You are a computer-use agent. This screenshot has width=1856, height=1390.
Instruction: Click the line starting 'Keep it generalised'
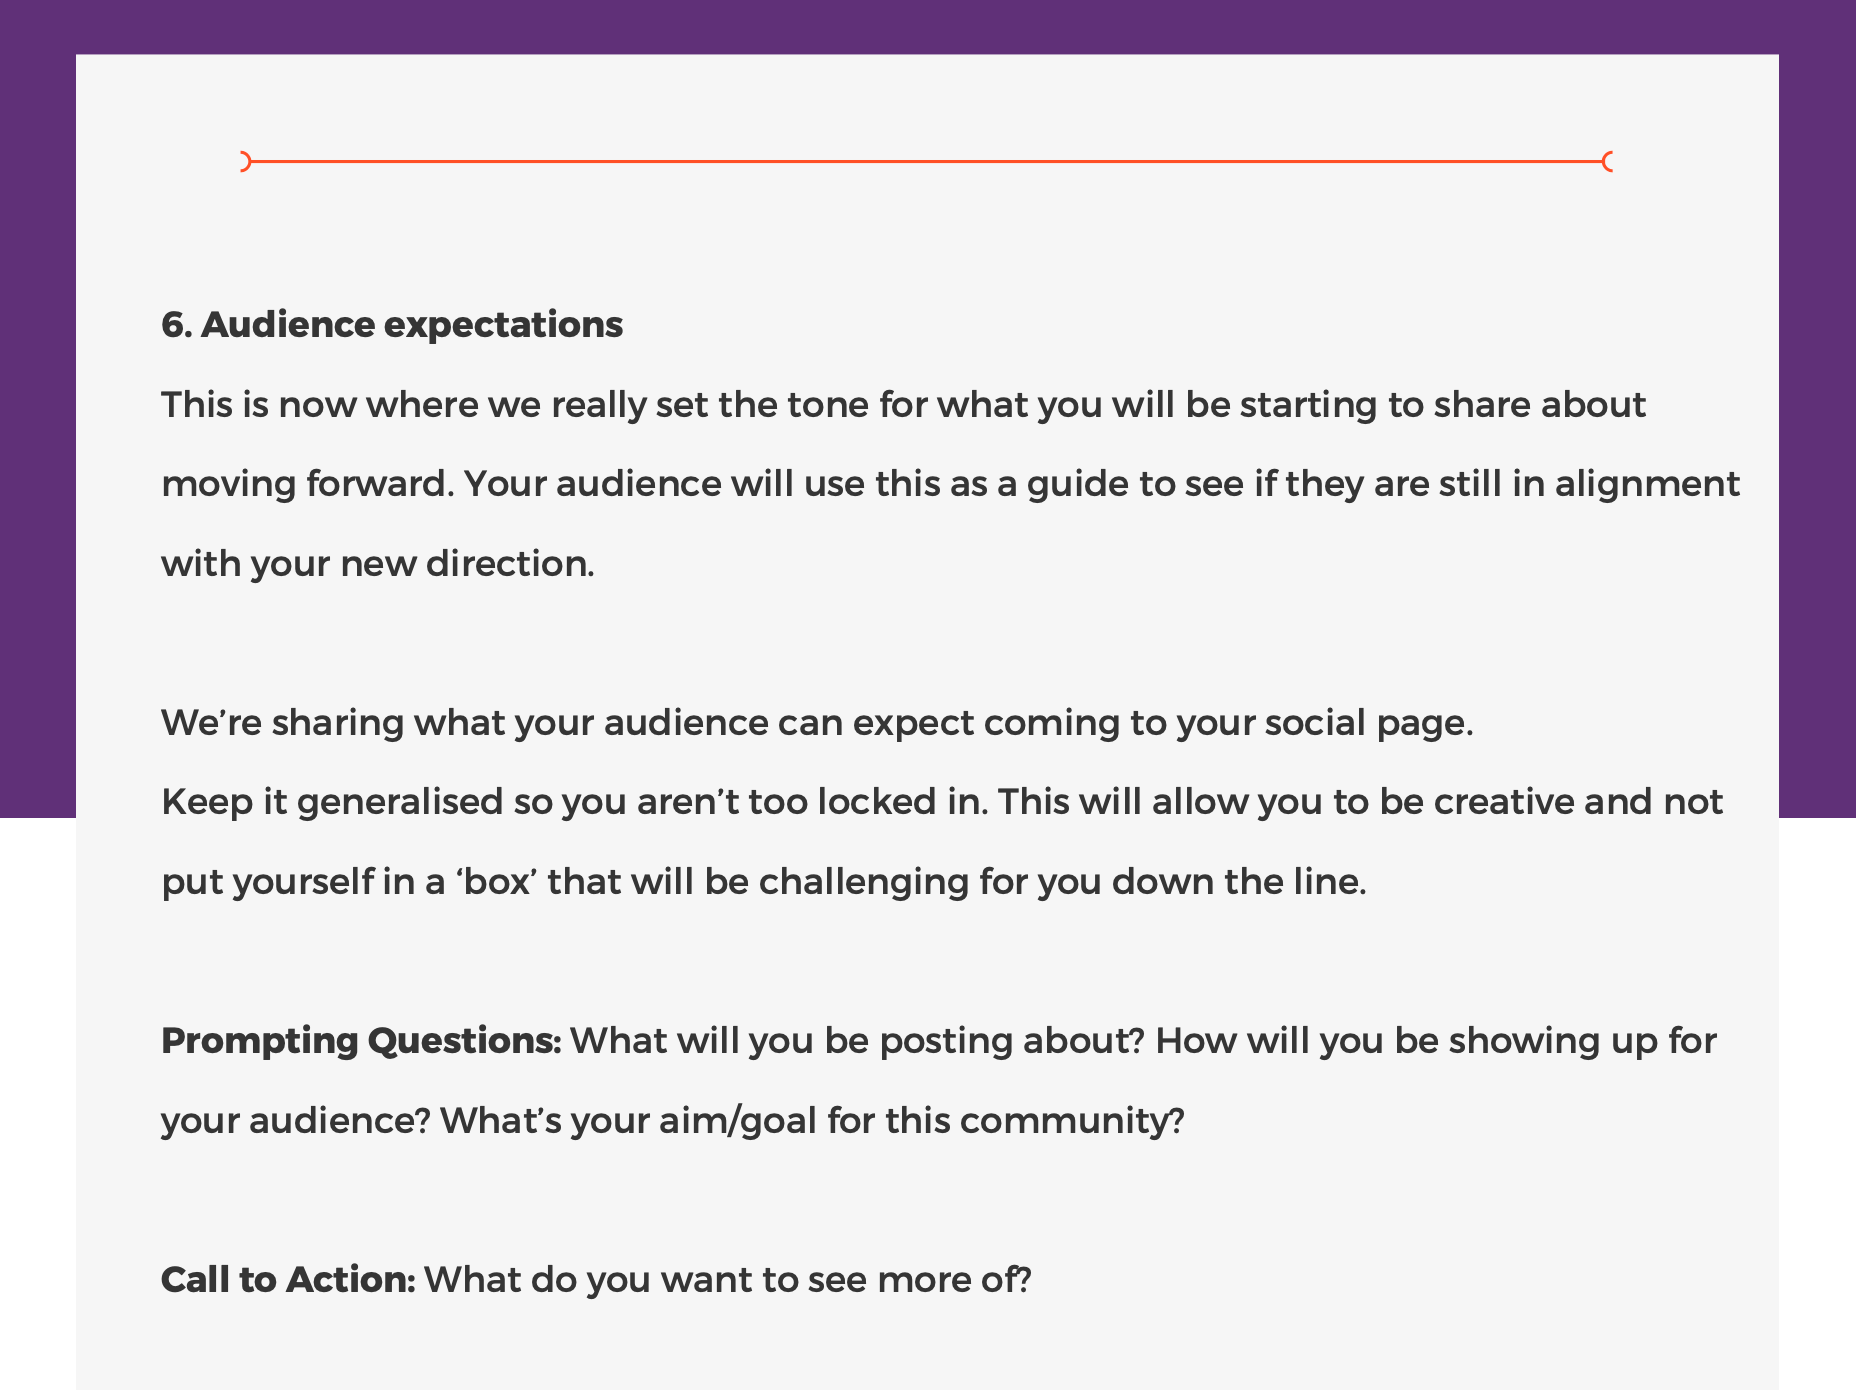(x=942, y=802)
